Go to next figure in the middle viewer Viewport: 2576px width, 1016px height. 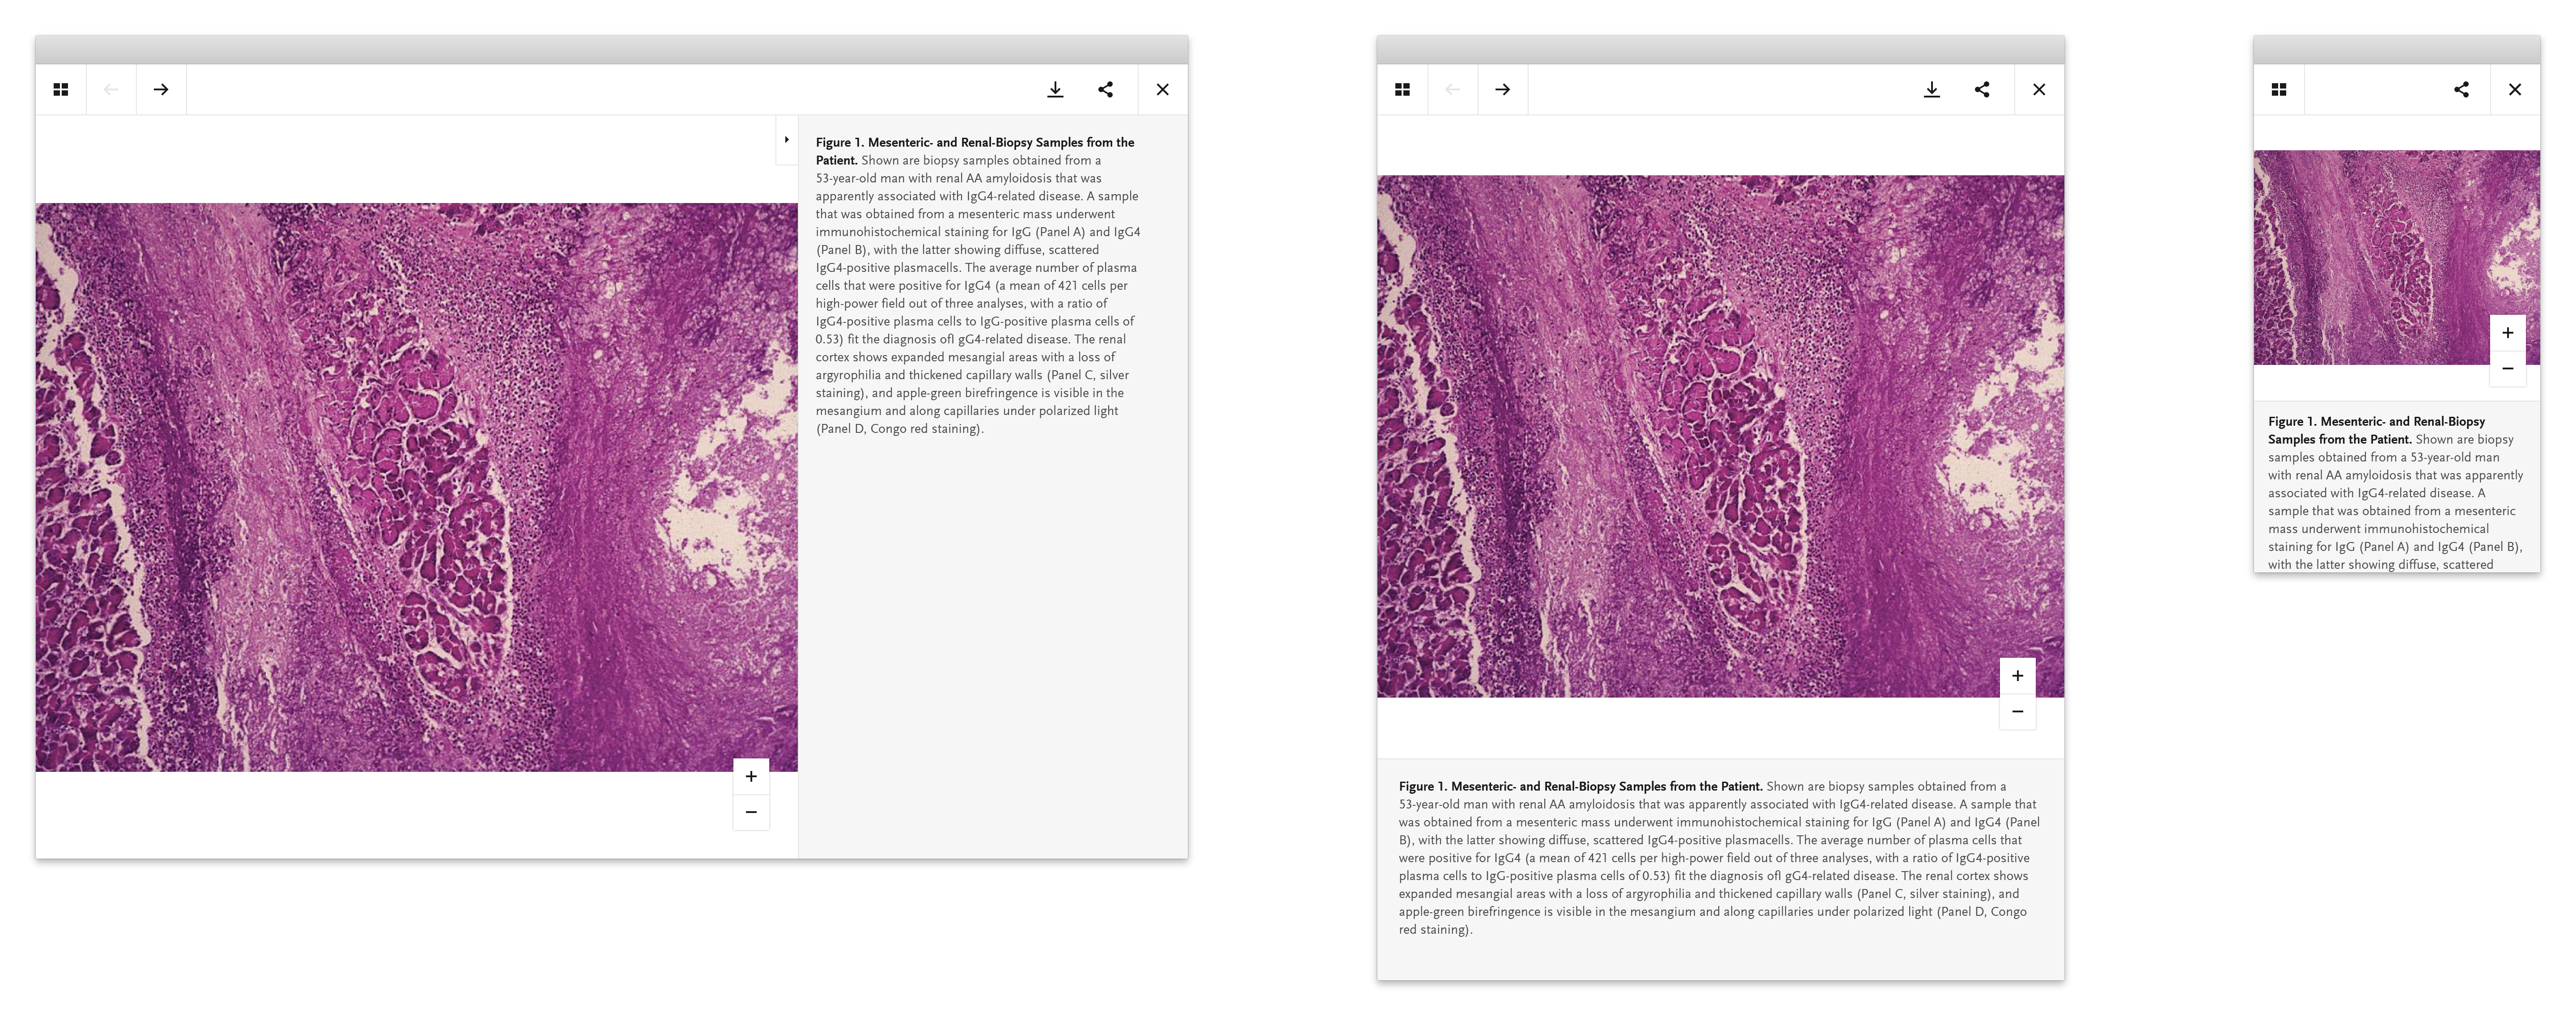pos(1503,90)
